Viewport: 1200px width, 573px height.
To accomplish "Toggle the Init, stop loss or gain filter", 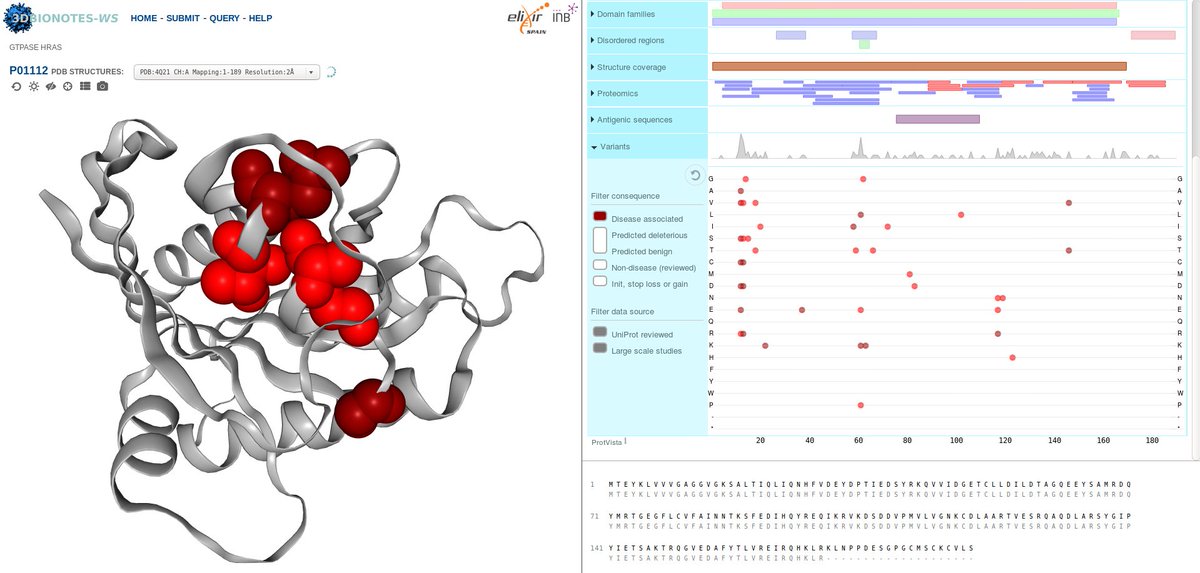I will pos(600,282).
